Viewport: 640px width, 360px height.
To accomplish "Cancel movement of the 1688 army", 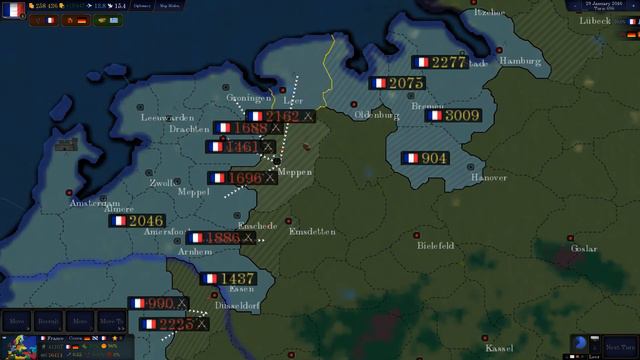I will pyautogui.click(x=276, y=128).
